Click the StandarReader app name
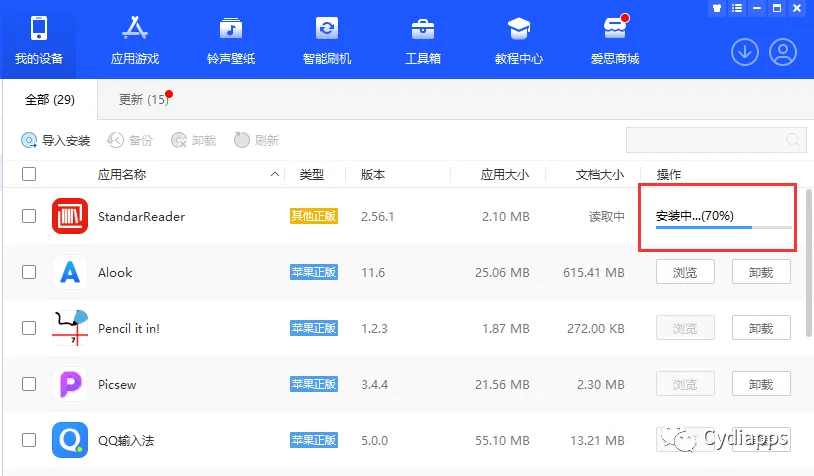Image resolution: width=814 pixels, height=476 pixels. [141, 216]
